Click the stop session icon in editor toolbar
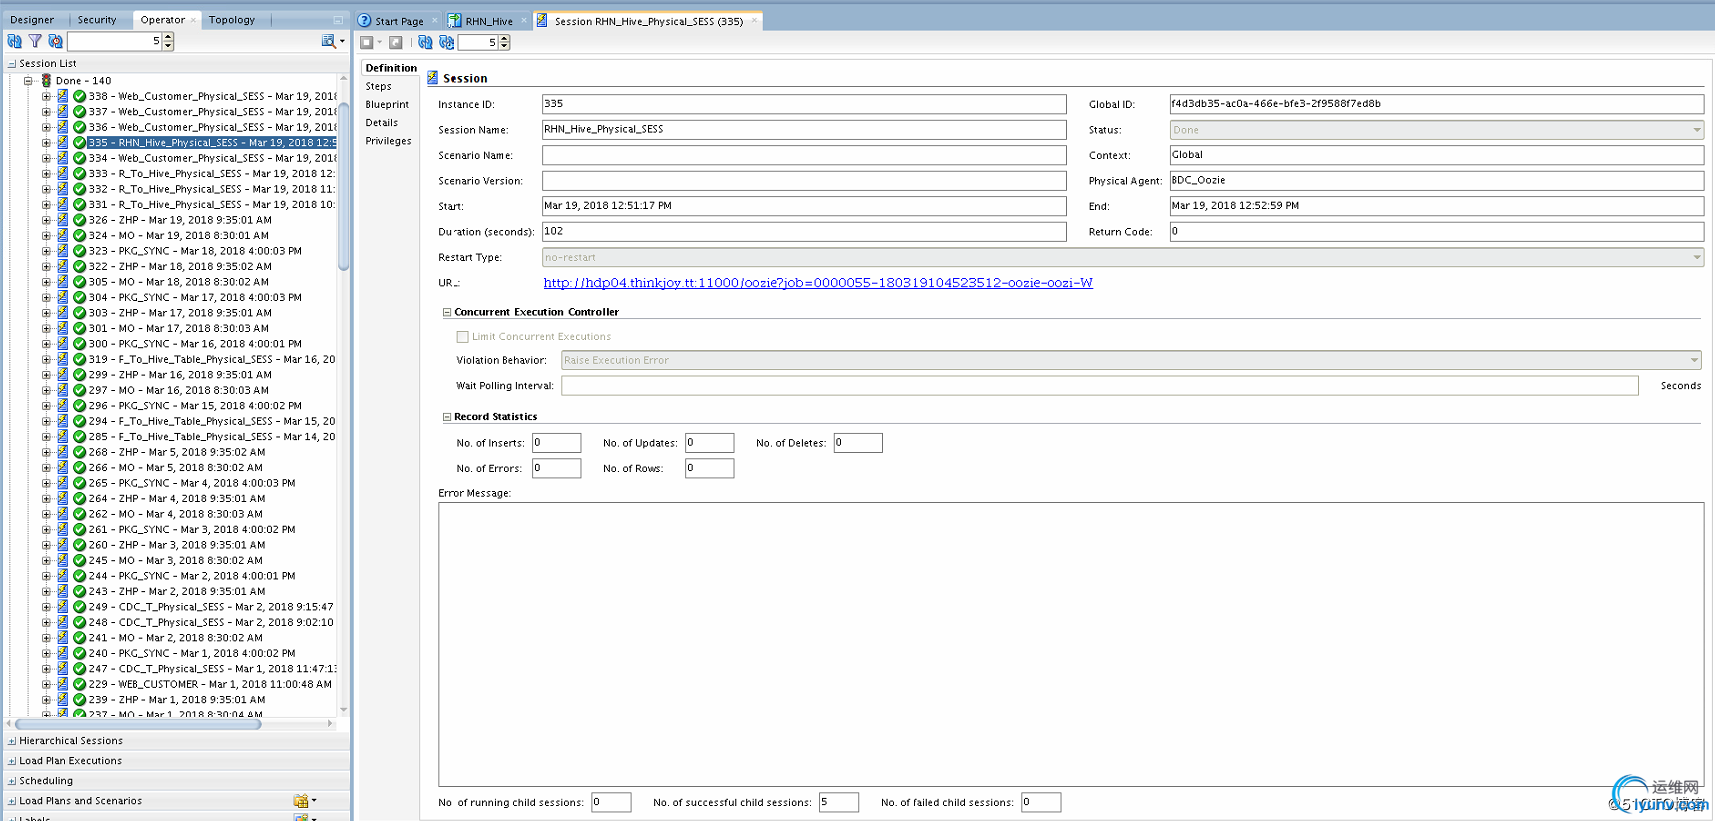The image size is (1715, 821). [x=367, y=42]
